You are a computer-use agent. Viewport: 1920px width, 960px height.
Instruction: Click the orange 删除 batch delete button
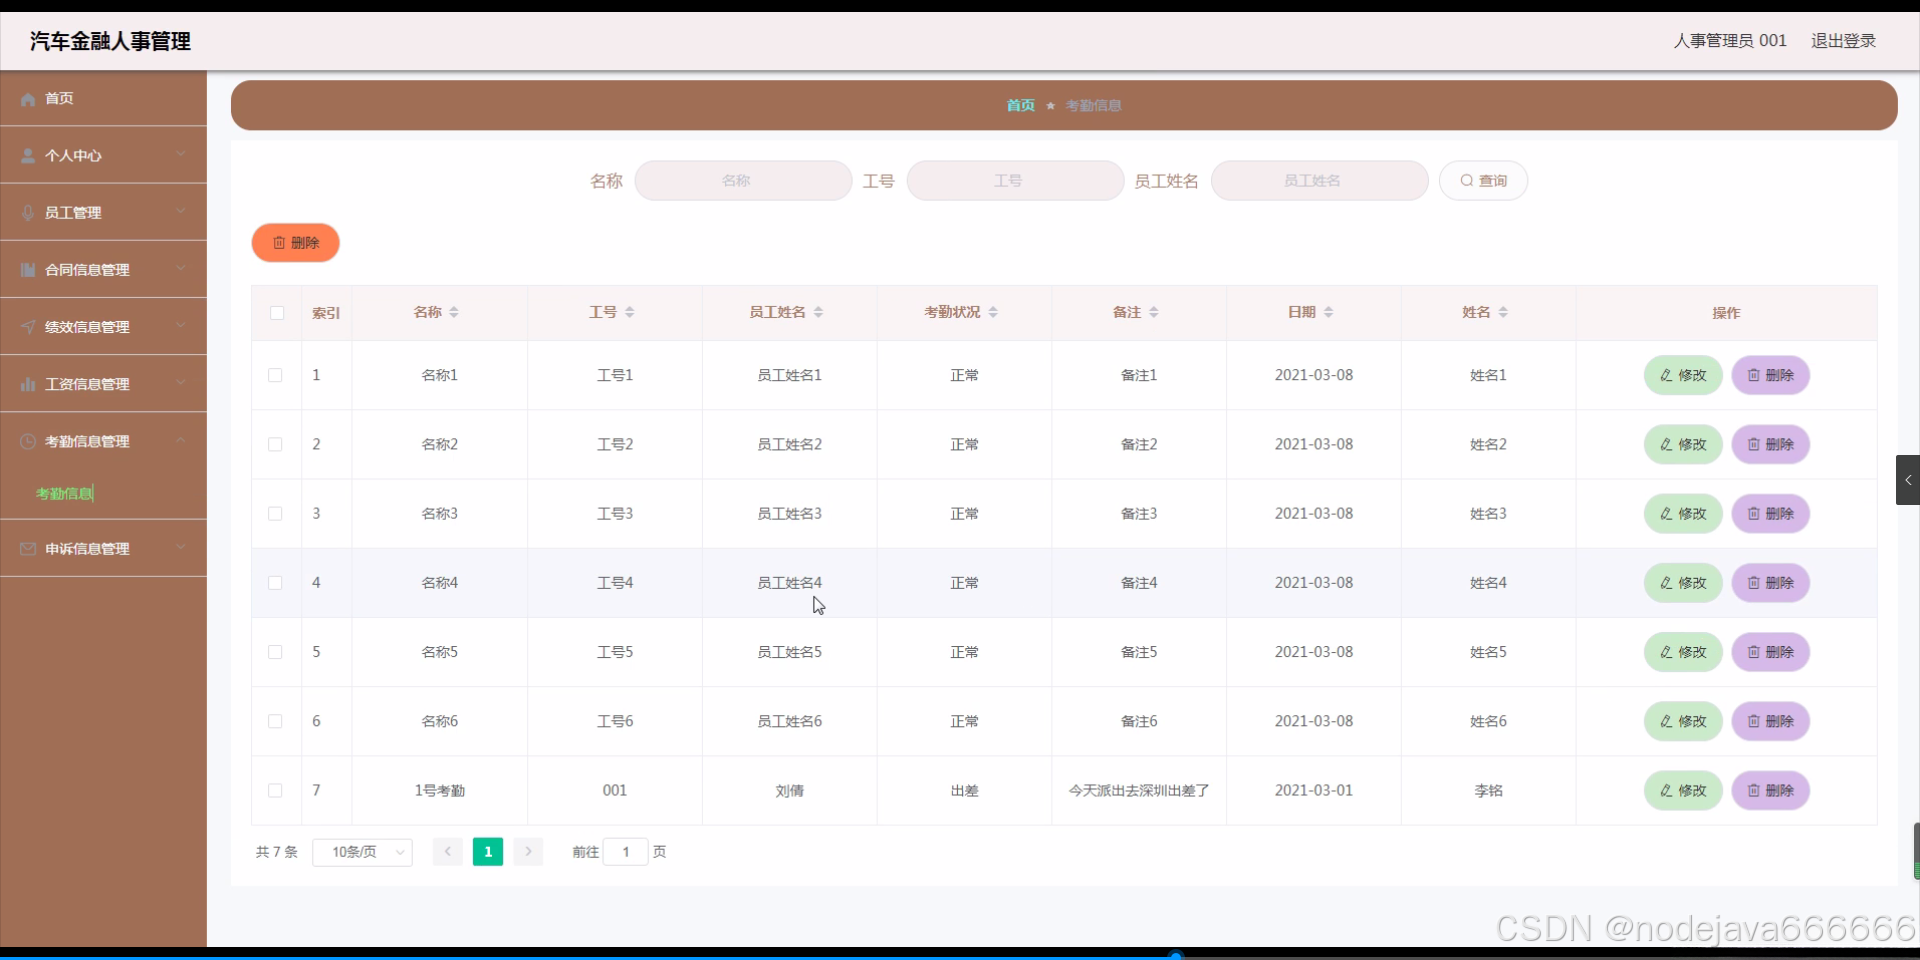[295, 243]
